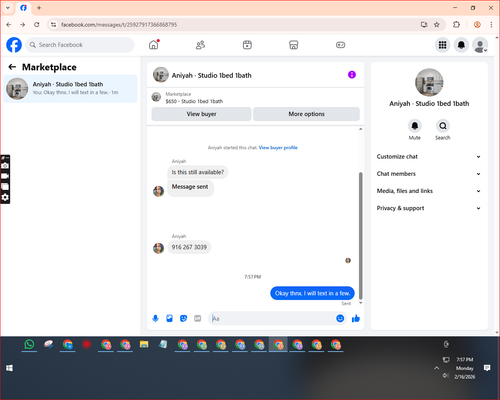
Task: Open the Marketplace storefront icon in navigation
Action: point(294,45)
